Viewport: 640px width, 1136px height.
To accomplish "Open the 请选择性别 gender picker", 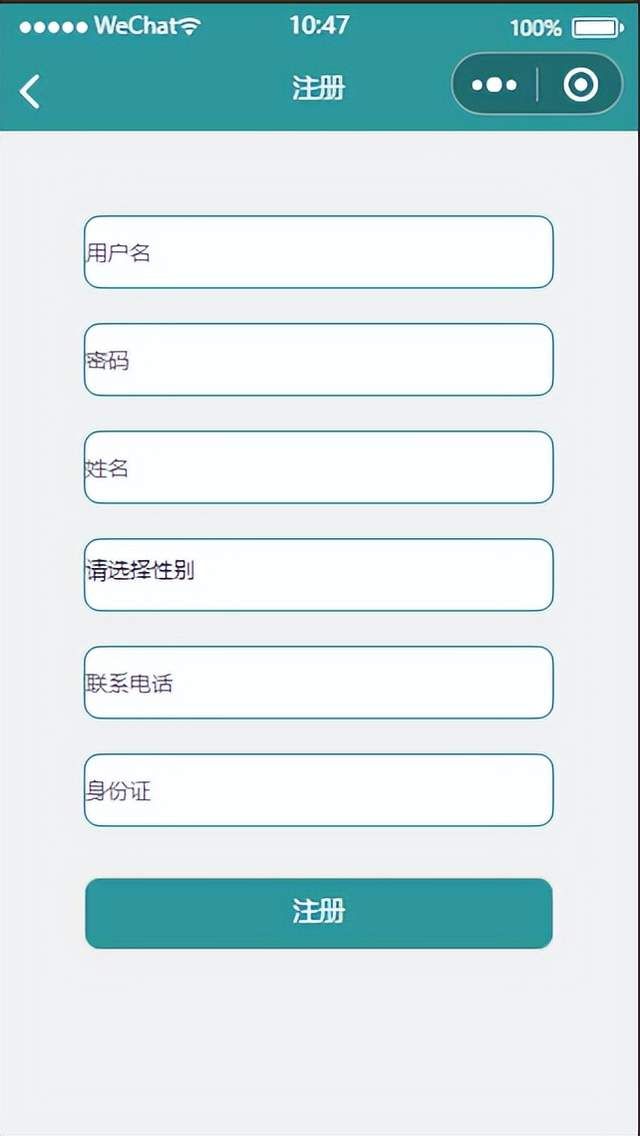I will pyautogui.click(x=319, y=575).
